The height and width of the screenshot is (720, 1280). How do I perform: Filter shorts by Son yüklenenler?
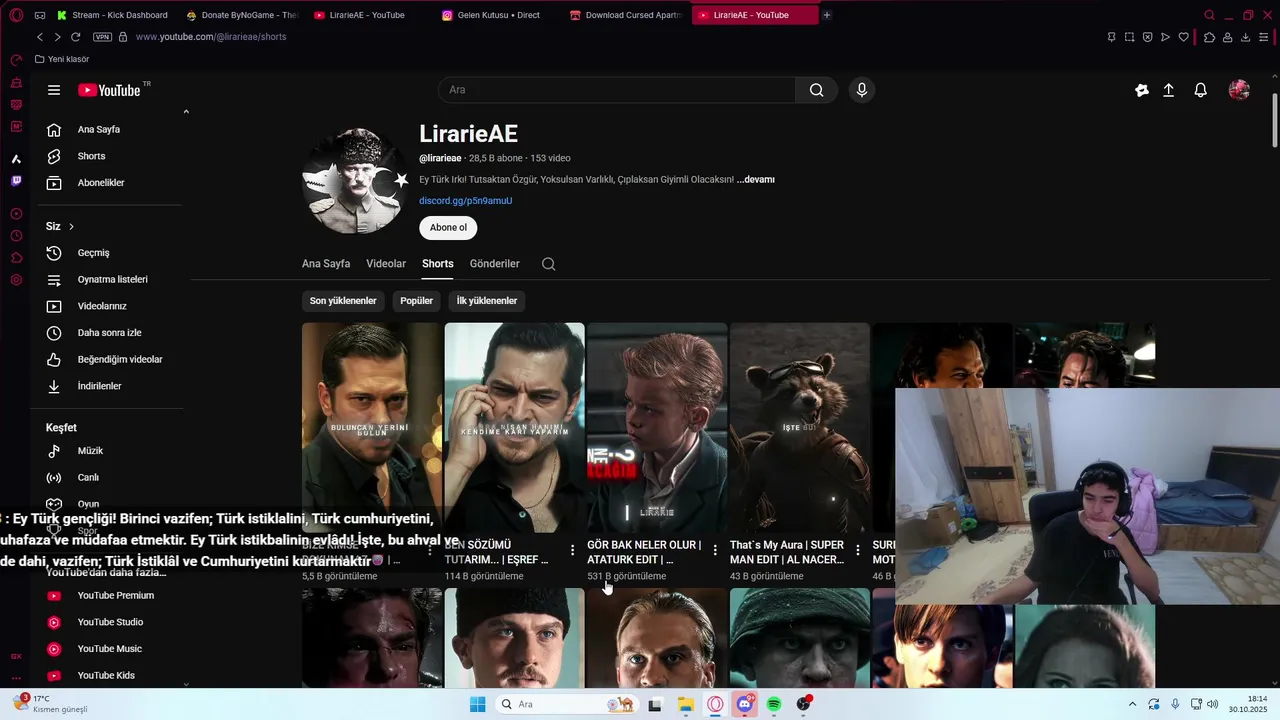point(343,301)
